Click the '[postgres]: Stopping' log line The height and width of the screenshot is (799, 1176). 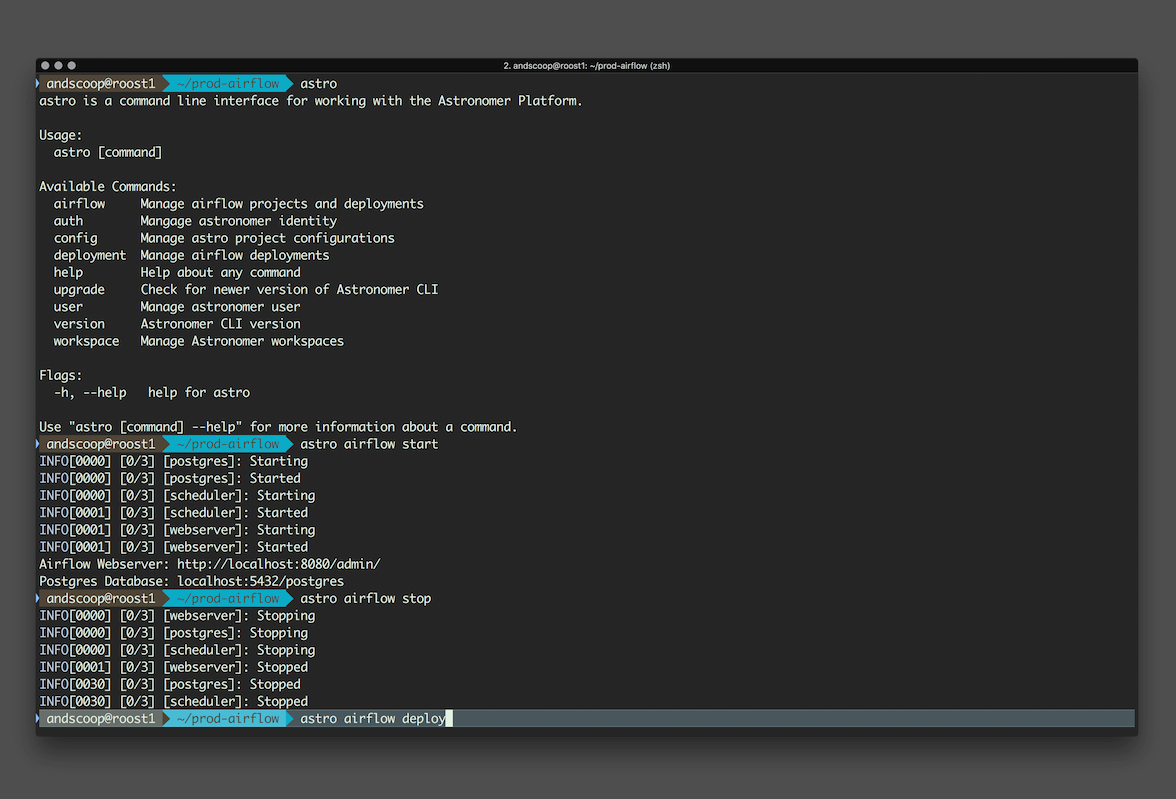point(174,633)
